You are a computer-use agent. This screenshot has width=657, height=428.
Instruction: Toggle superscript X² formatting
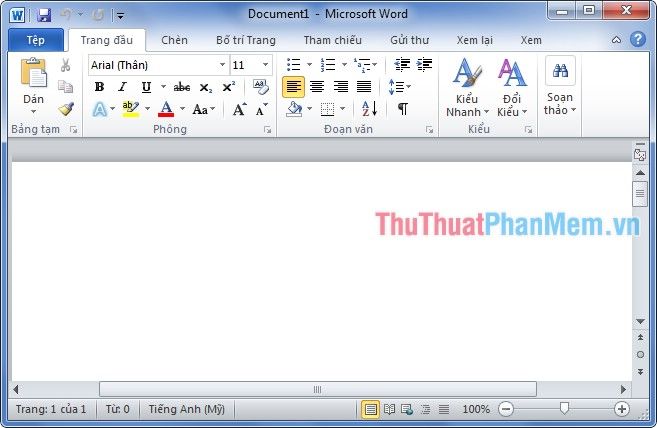(228, 87)
